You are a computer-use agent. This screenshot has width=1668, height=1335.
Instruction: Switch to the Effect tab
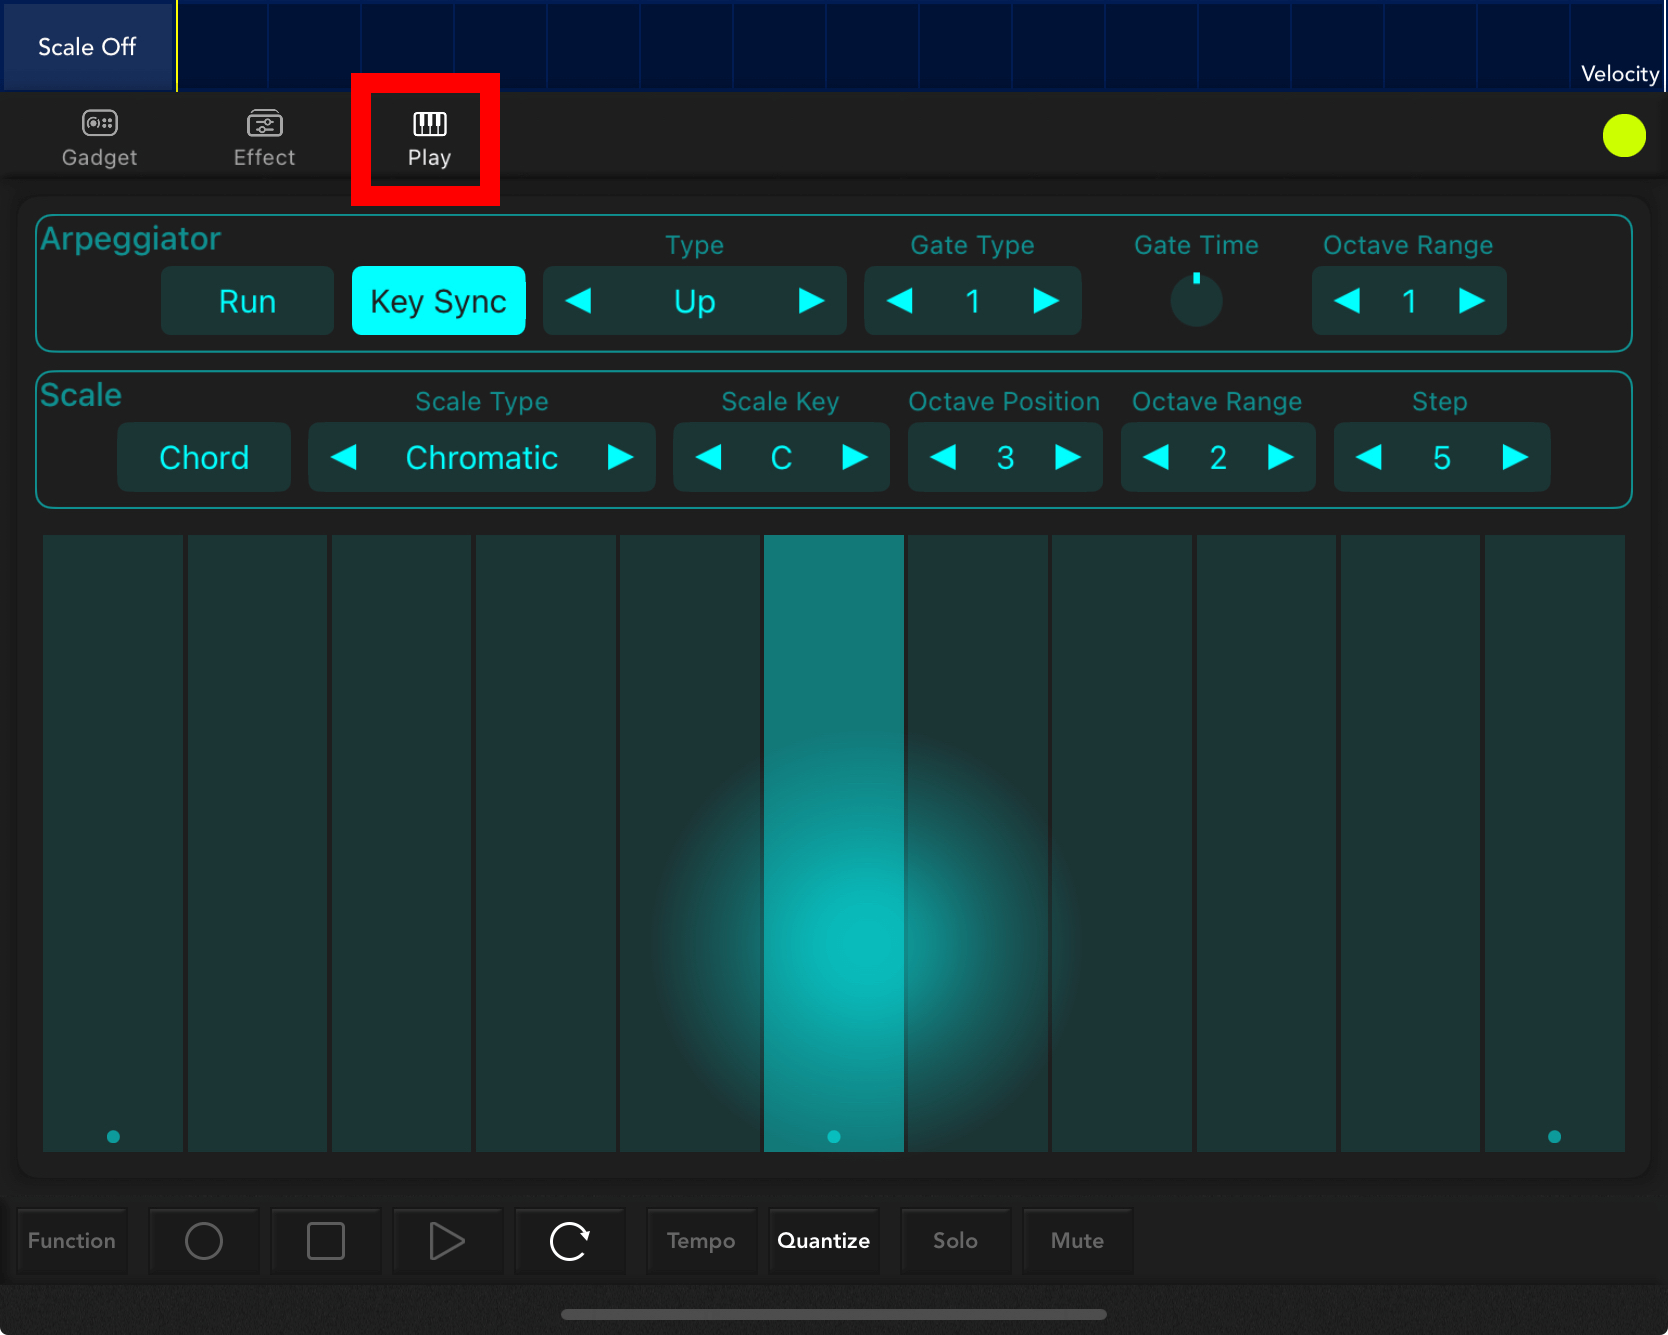[264, 138]
